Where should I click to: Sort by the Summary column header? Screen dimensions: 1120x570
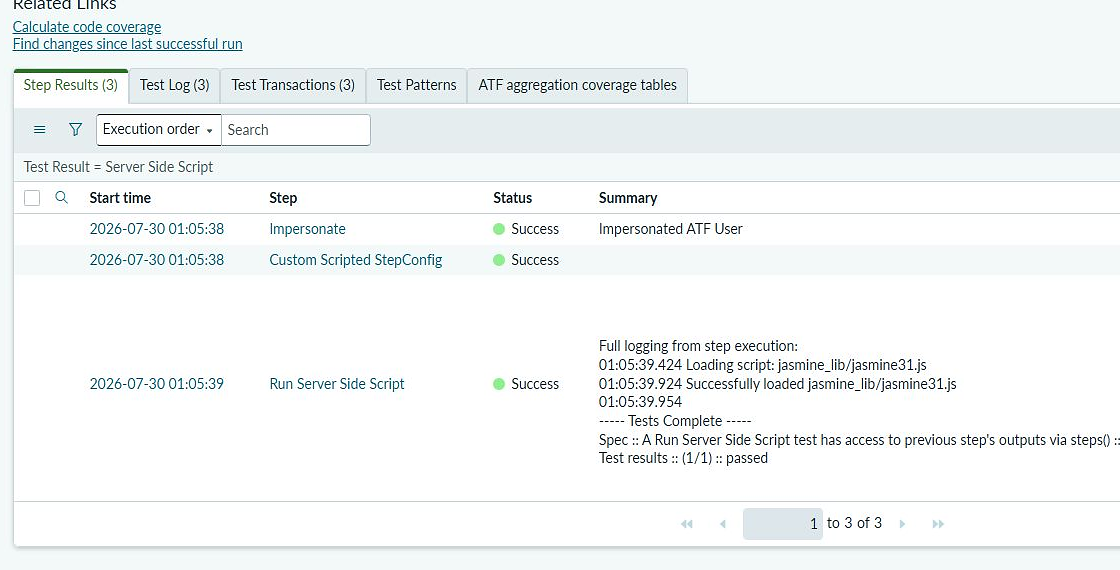tap(628, 198)
